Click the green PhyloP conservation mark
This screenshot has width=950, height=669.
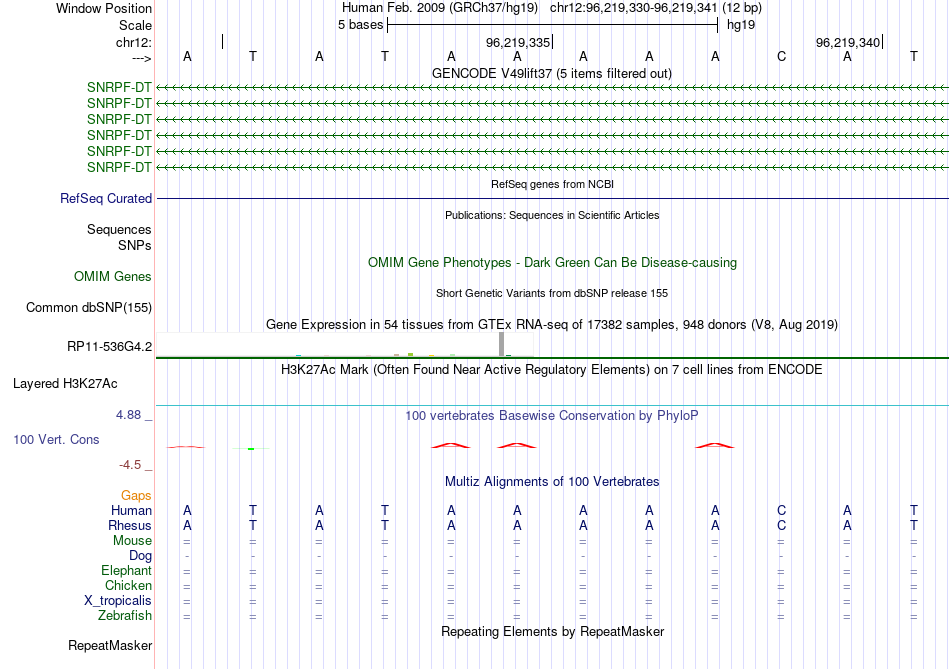pyautogui.click(x=251, y=449)
